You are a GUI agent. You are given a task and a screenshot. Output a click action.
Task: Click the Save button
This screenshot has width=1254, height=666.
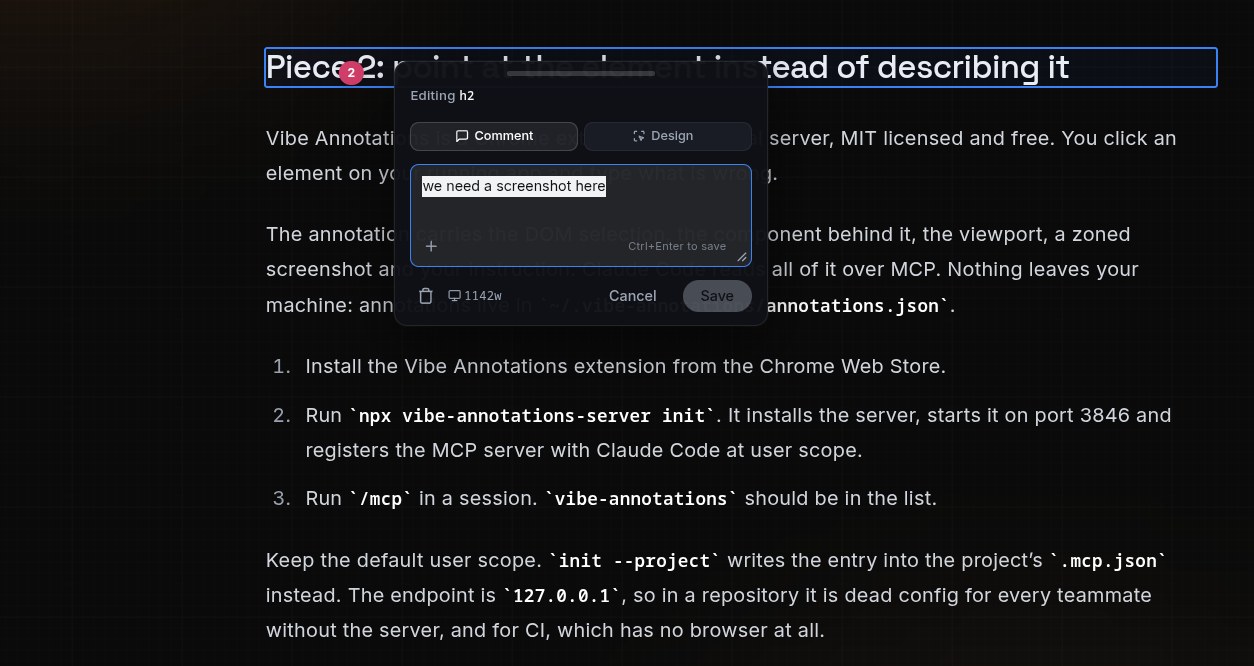point(717,296)
